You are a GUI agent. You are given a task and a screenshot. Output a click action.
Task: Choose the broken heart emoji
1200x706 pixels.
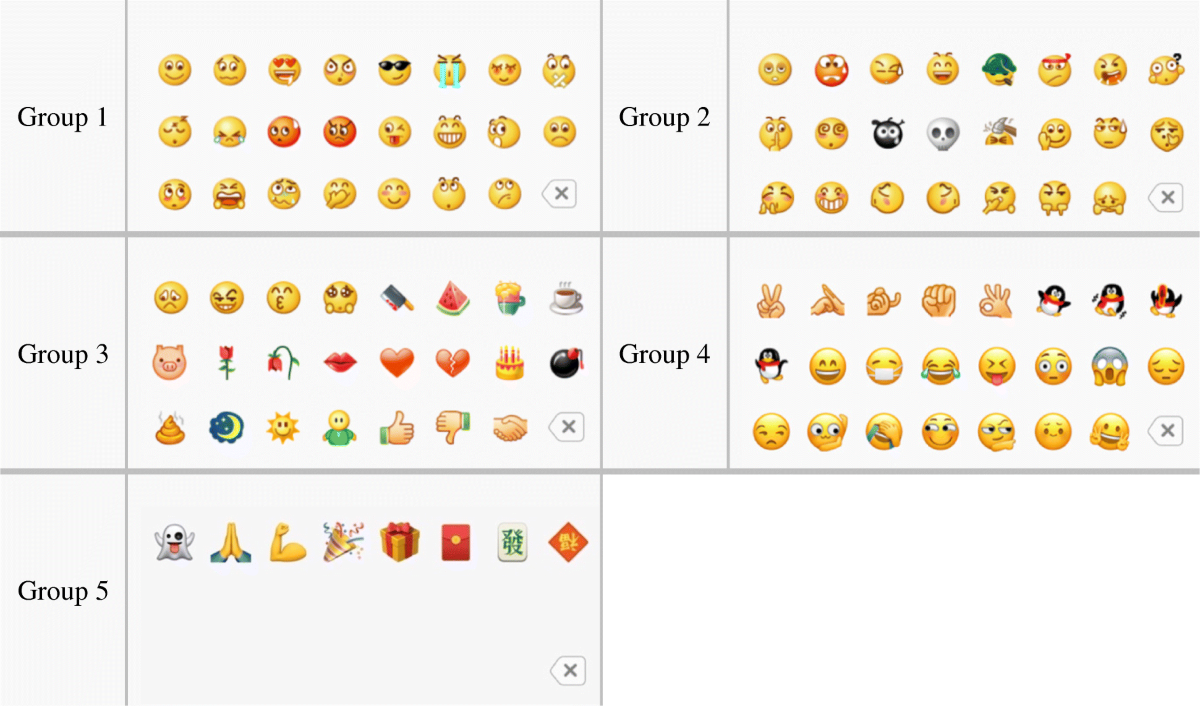pos(452,361)
